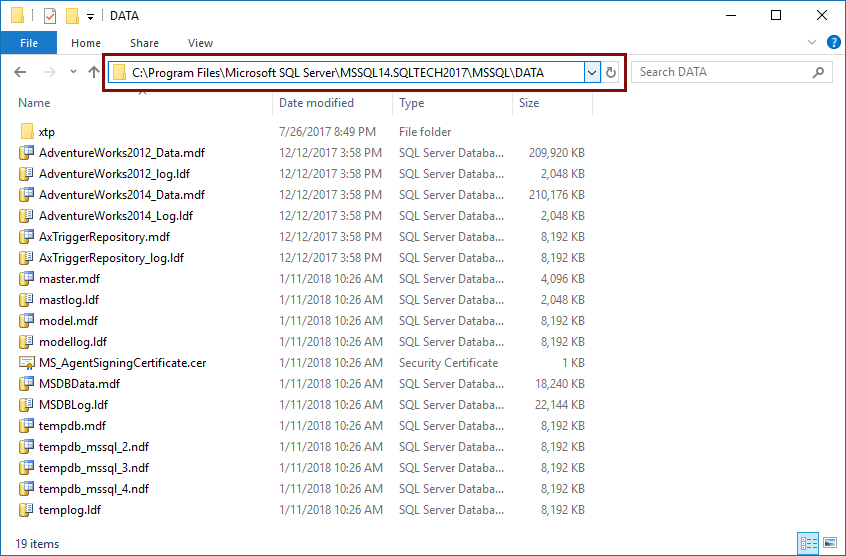Sort by the Date modified column header
846x556 pixels.
click(x=316, y=102)
